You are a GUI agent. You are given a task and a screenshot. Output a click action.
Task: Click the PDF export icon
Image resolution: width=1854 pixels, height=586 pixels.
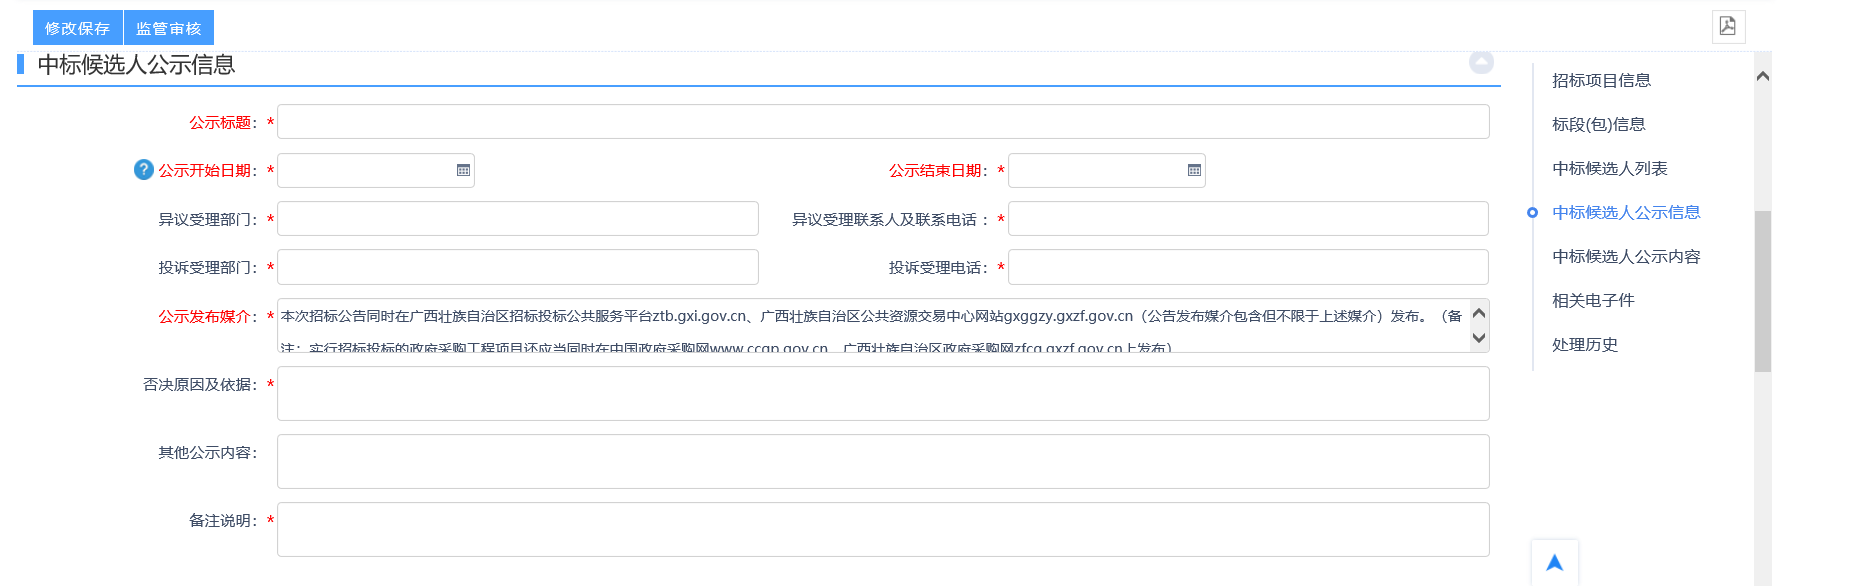point(1727,27)
